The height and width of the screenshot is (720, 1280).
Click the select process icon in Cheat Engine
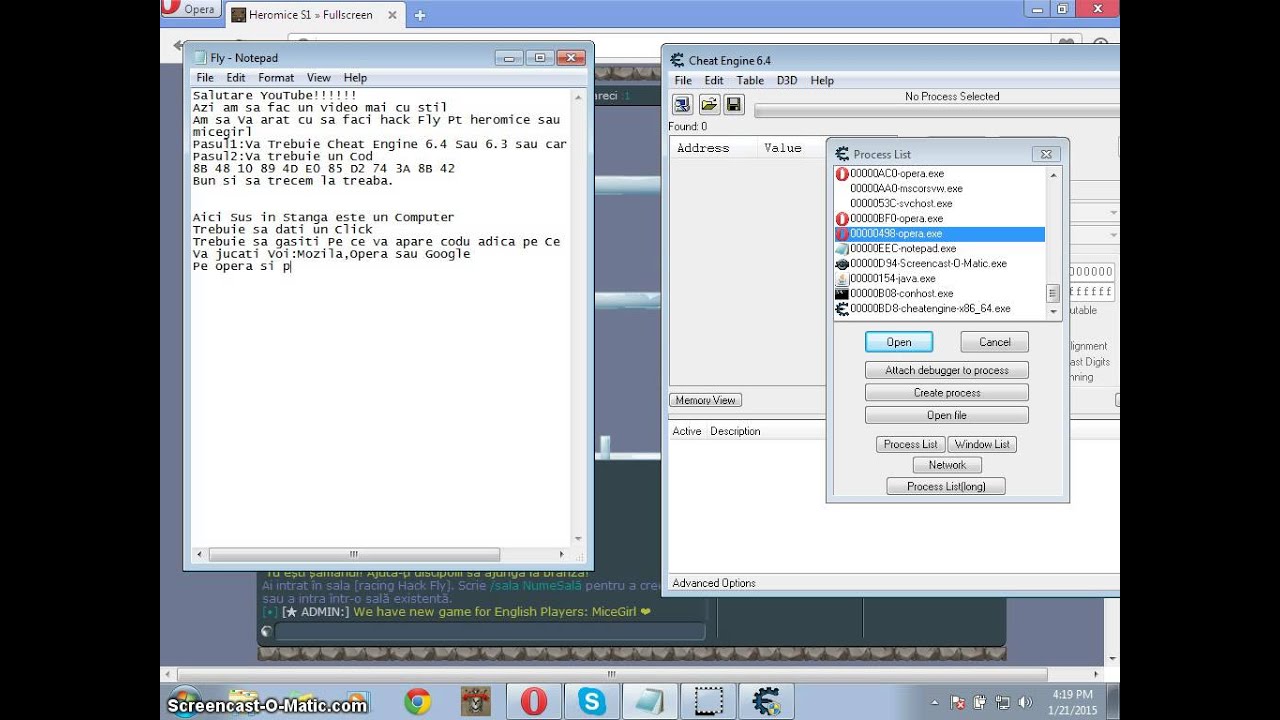click(682, 104)
